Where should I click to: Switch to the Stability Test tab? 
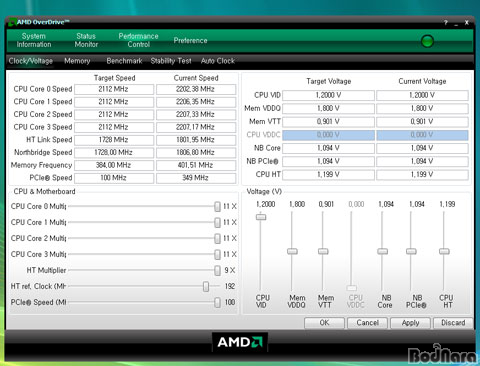171,61
